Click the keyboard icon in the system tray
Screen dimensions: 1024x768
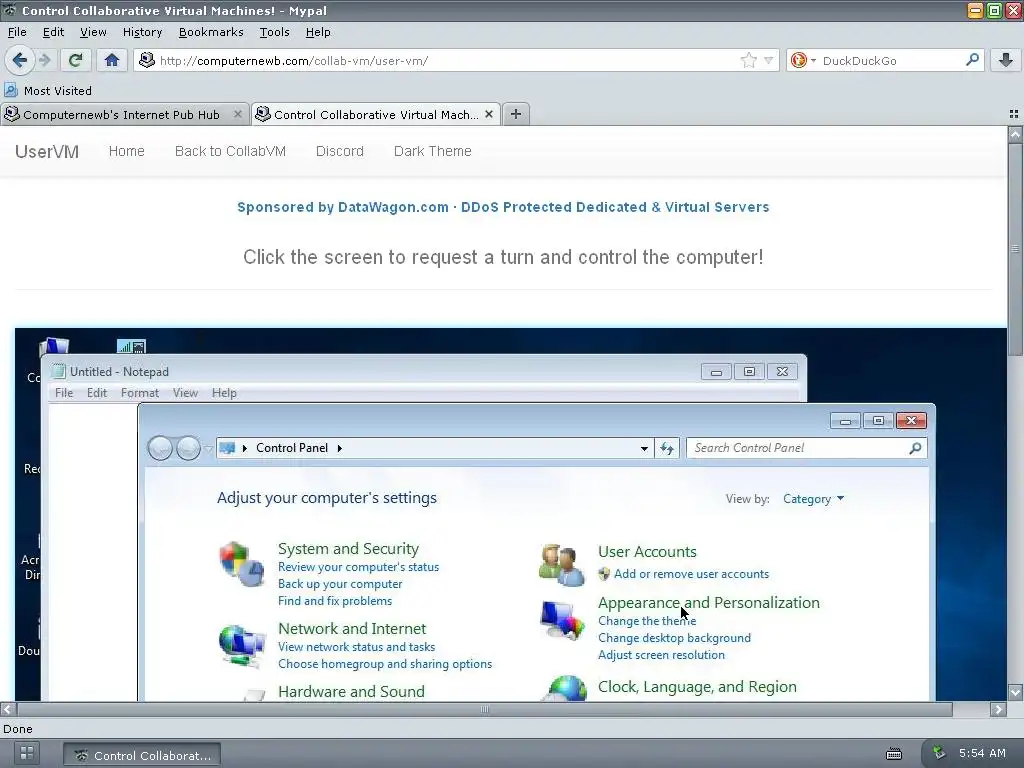[x=894, y=754]
